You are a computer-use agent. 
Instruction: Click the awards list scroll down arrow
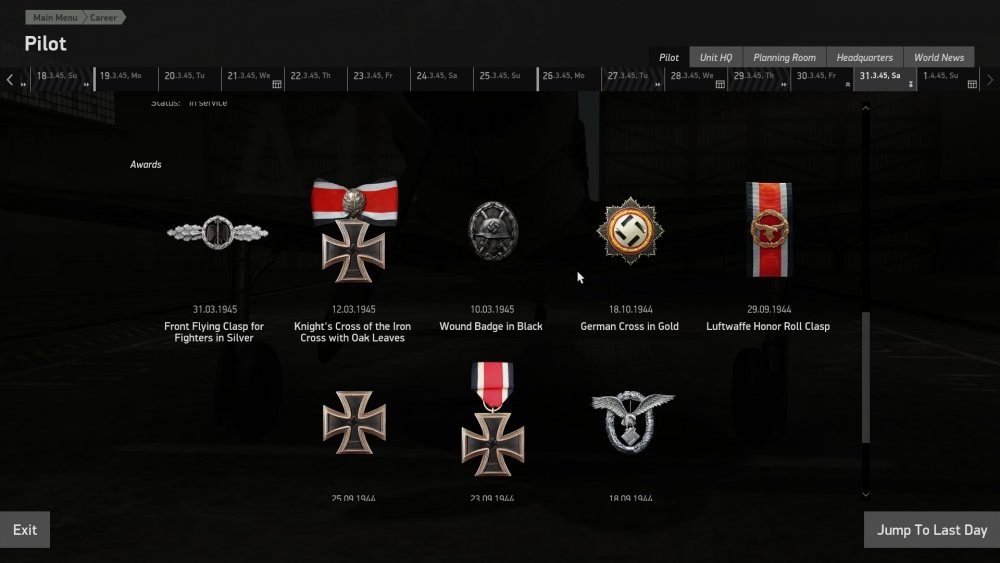865,494
